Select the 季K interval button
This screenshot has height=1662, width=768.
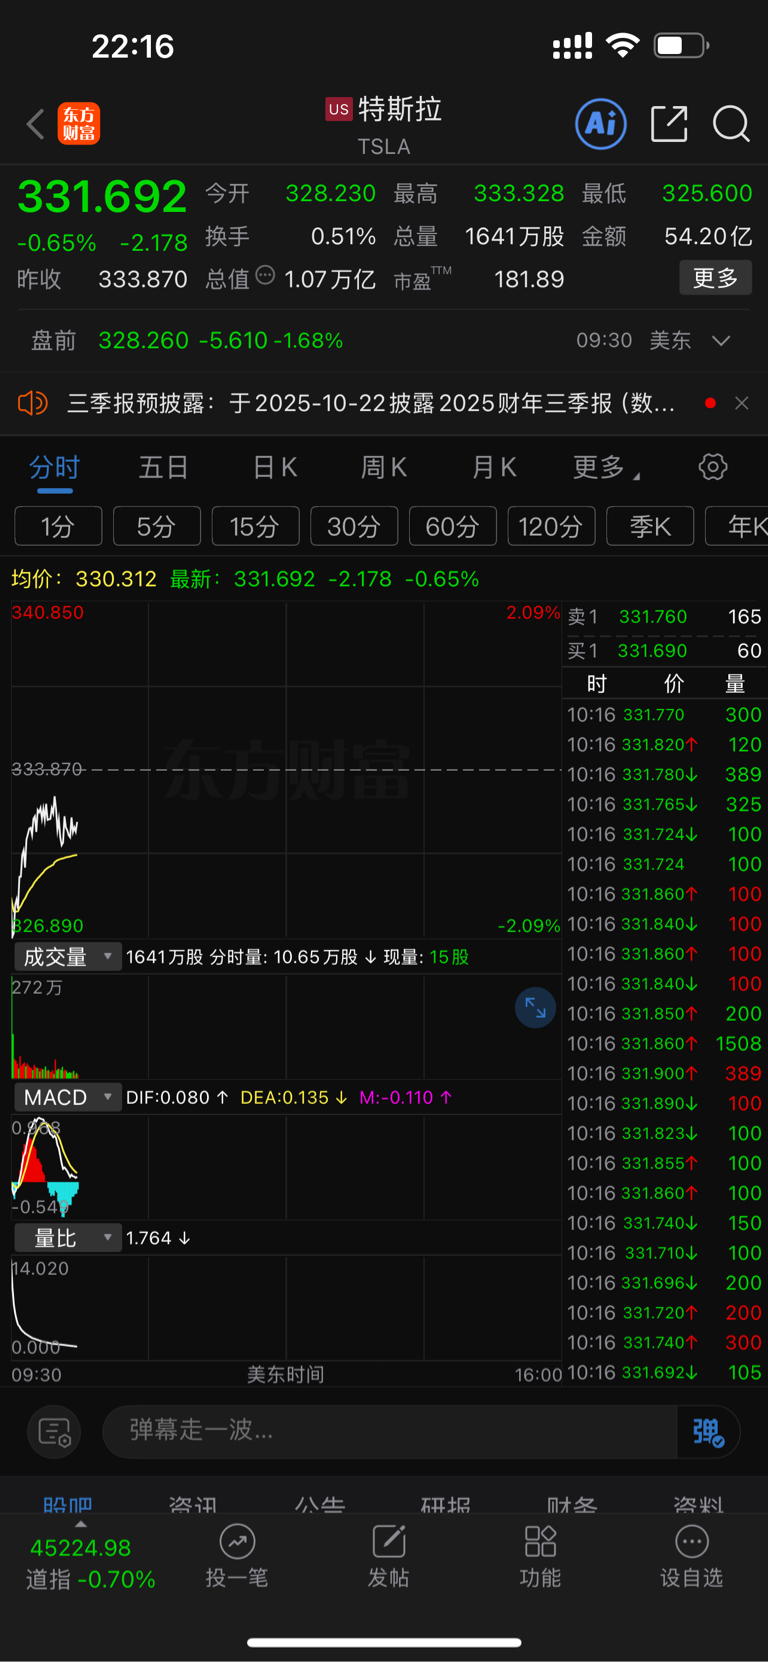[x=650, y=526]
